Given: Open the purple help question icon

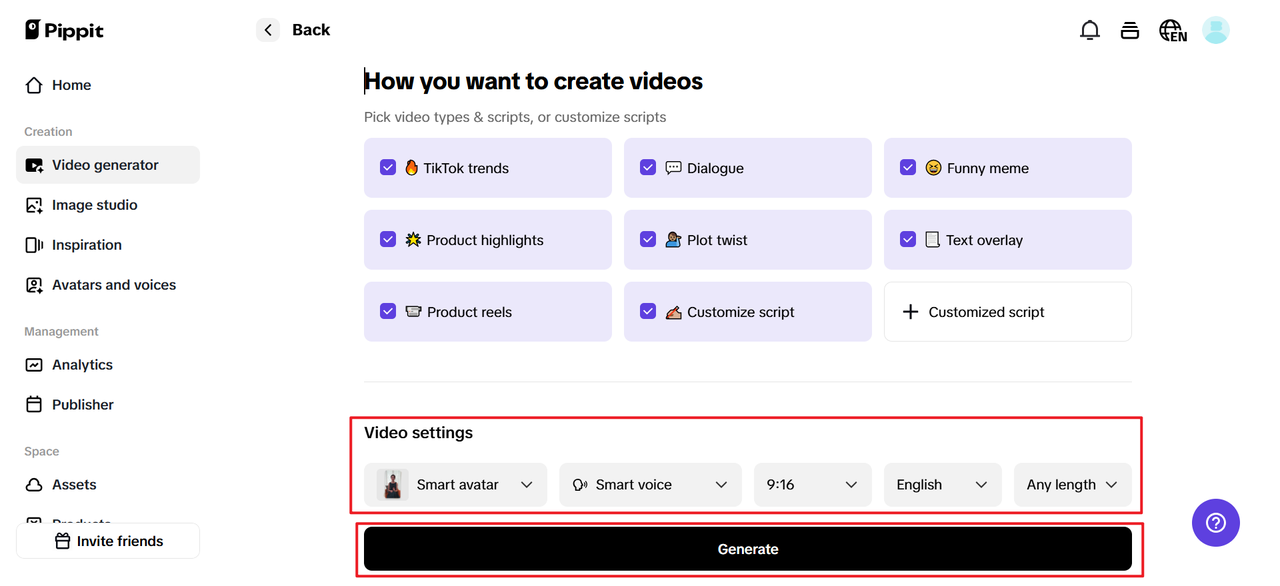Looking at the screenshot, I should pos(1215,522).
